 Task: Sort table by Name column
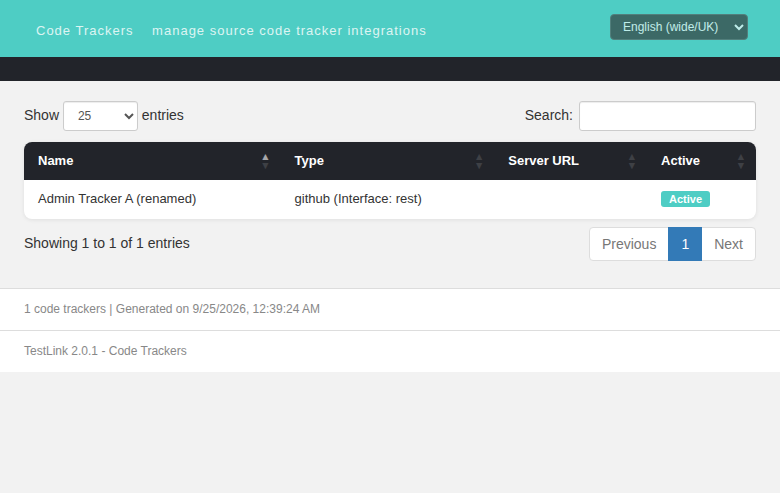pyautogui.click(x=152, y=161)
